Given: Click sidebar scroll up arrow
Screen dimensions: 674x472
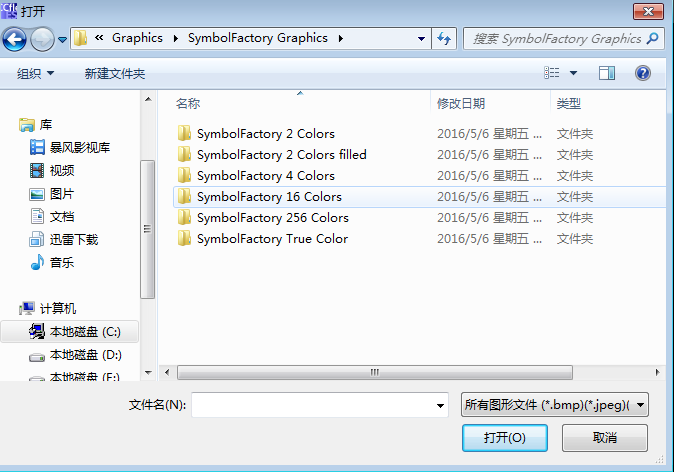Looking at the screenshot, I should (148, 99).
